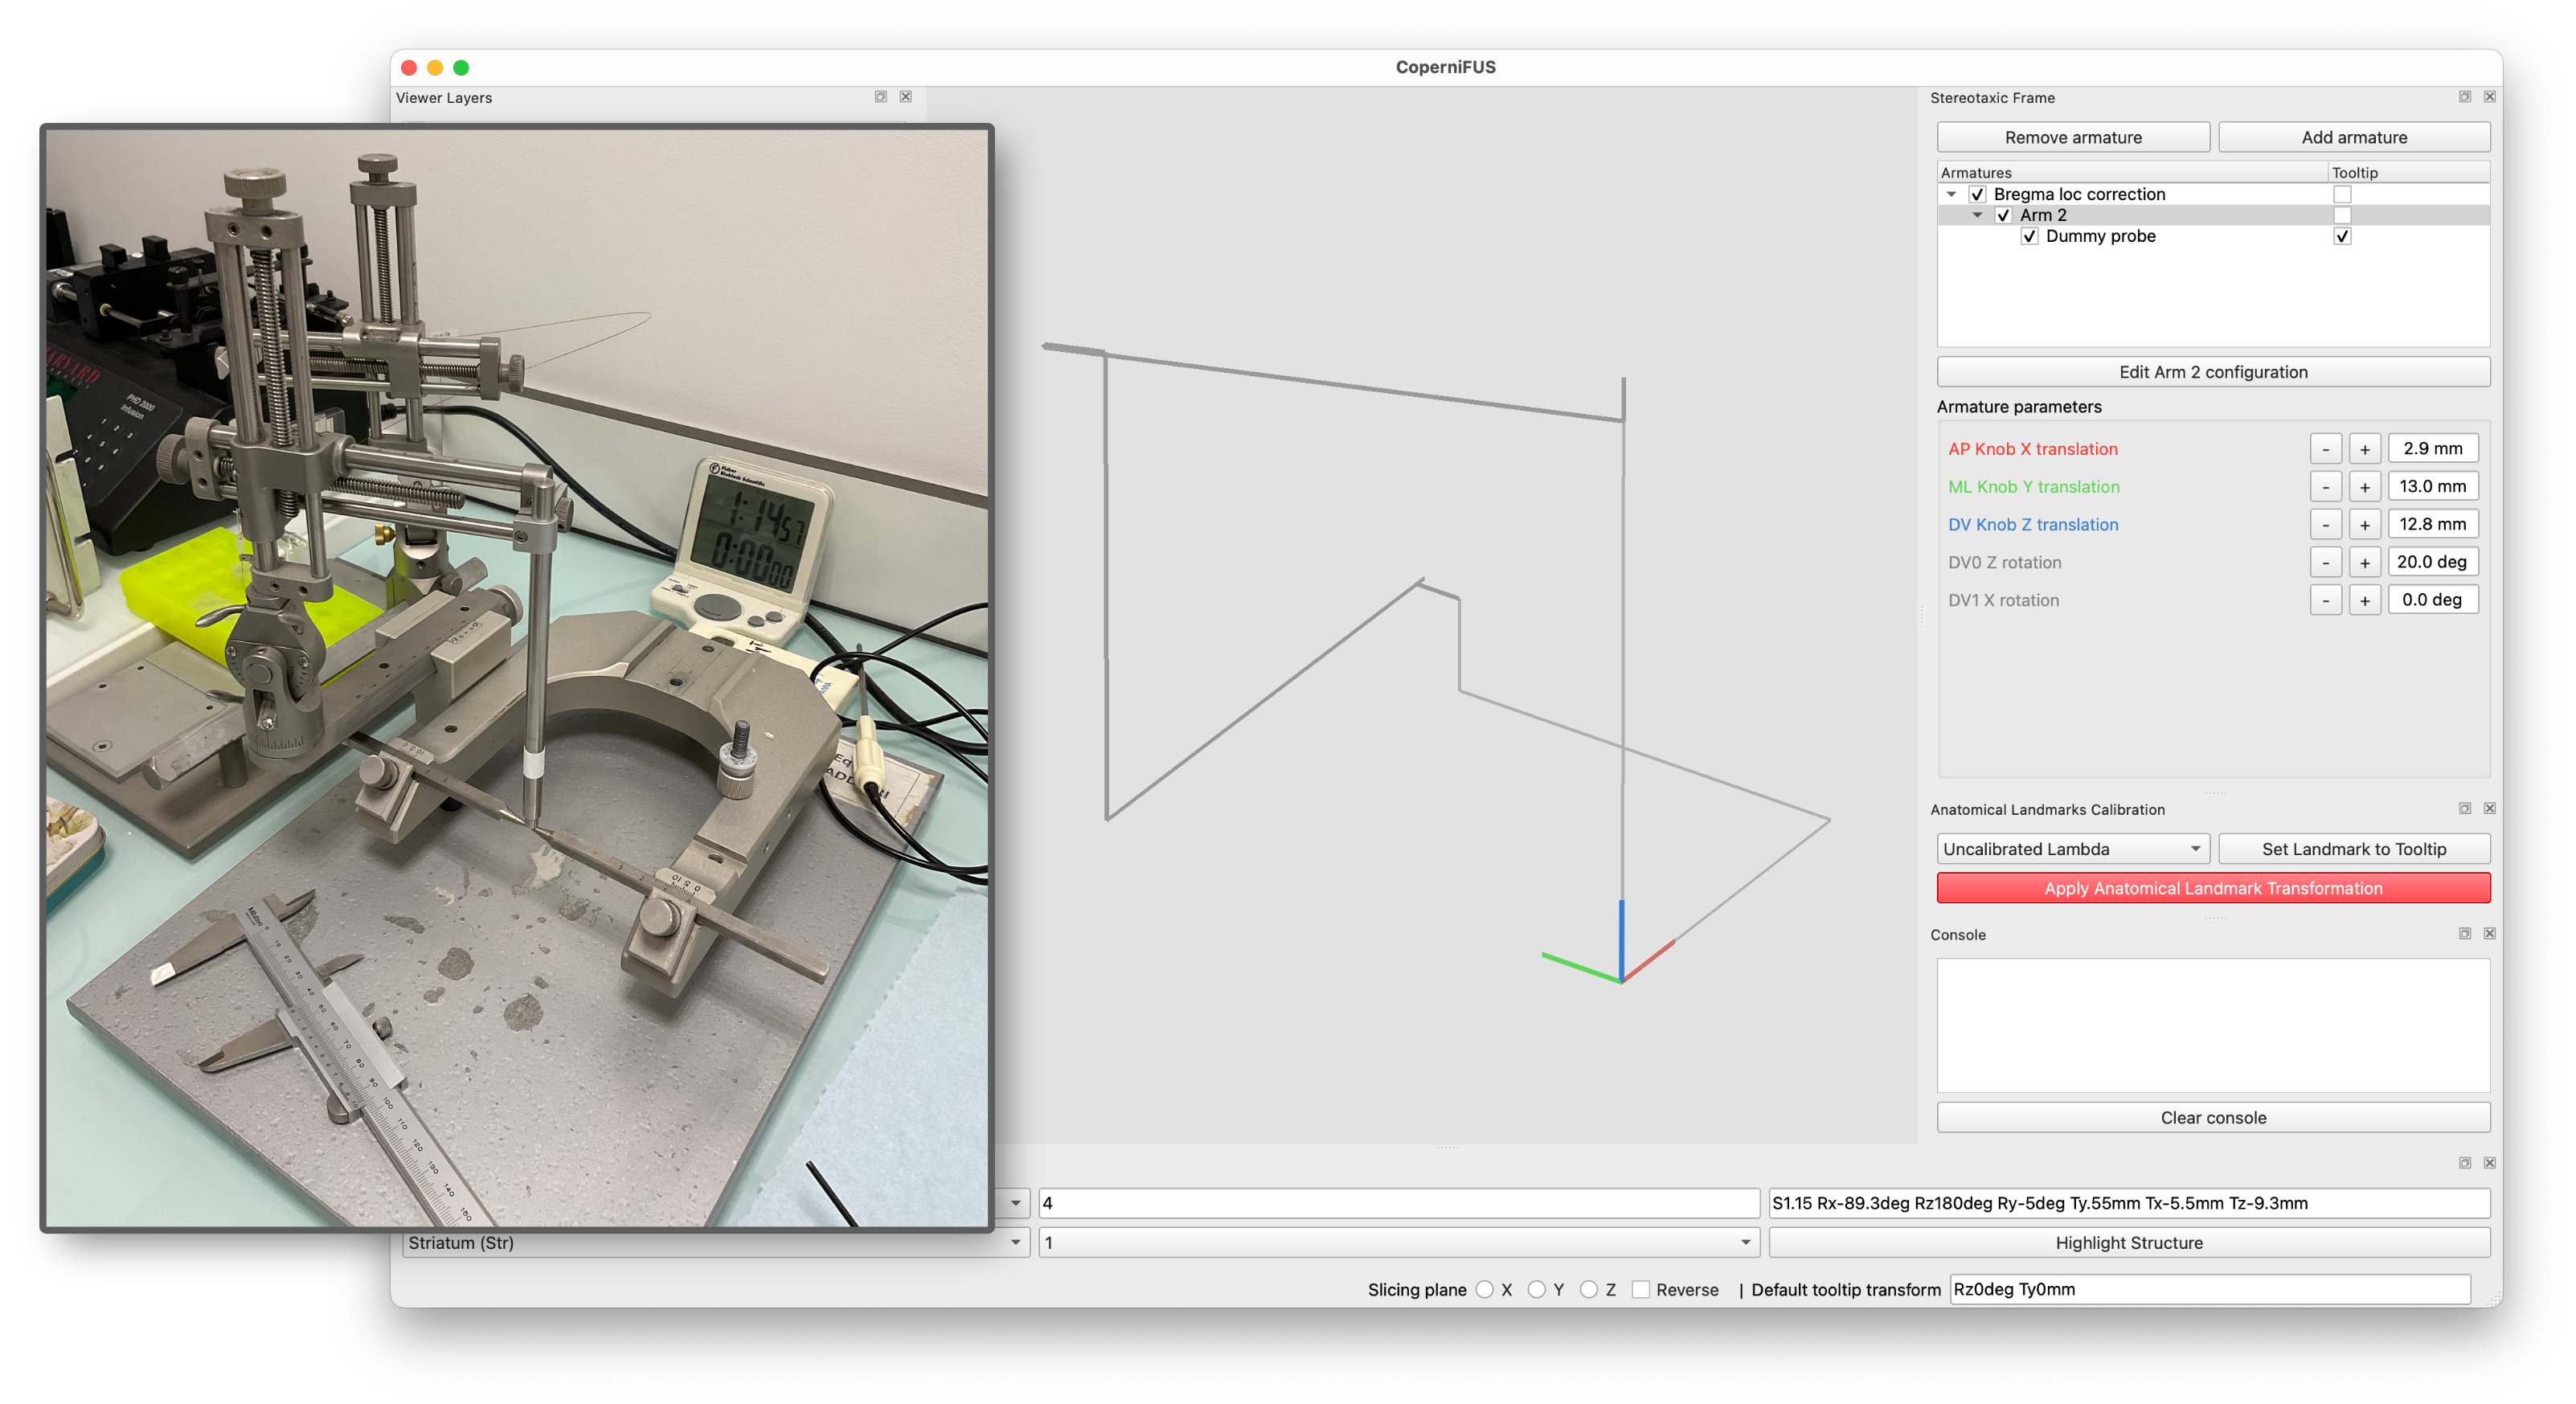
Task: Close the Stereotaxic Frame panel
Action: [x=2490, y=97]
